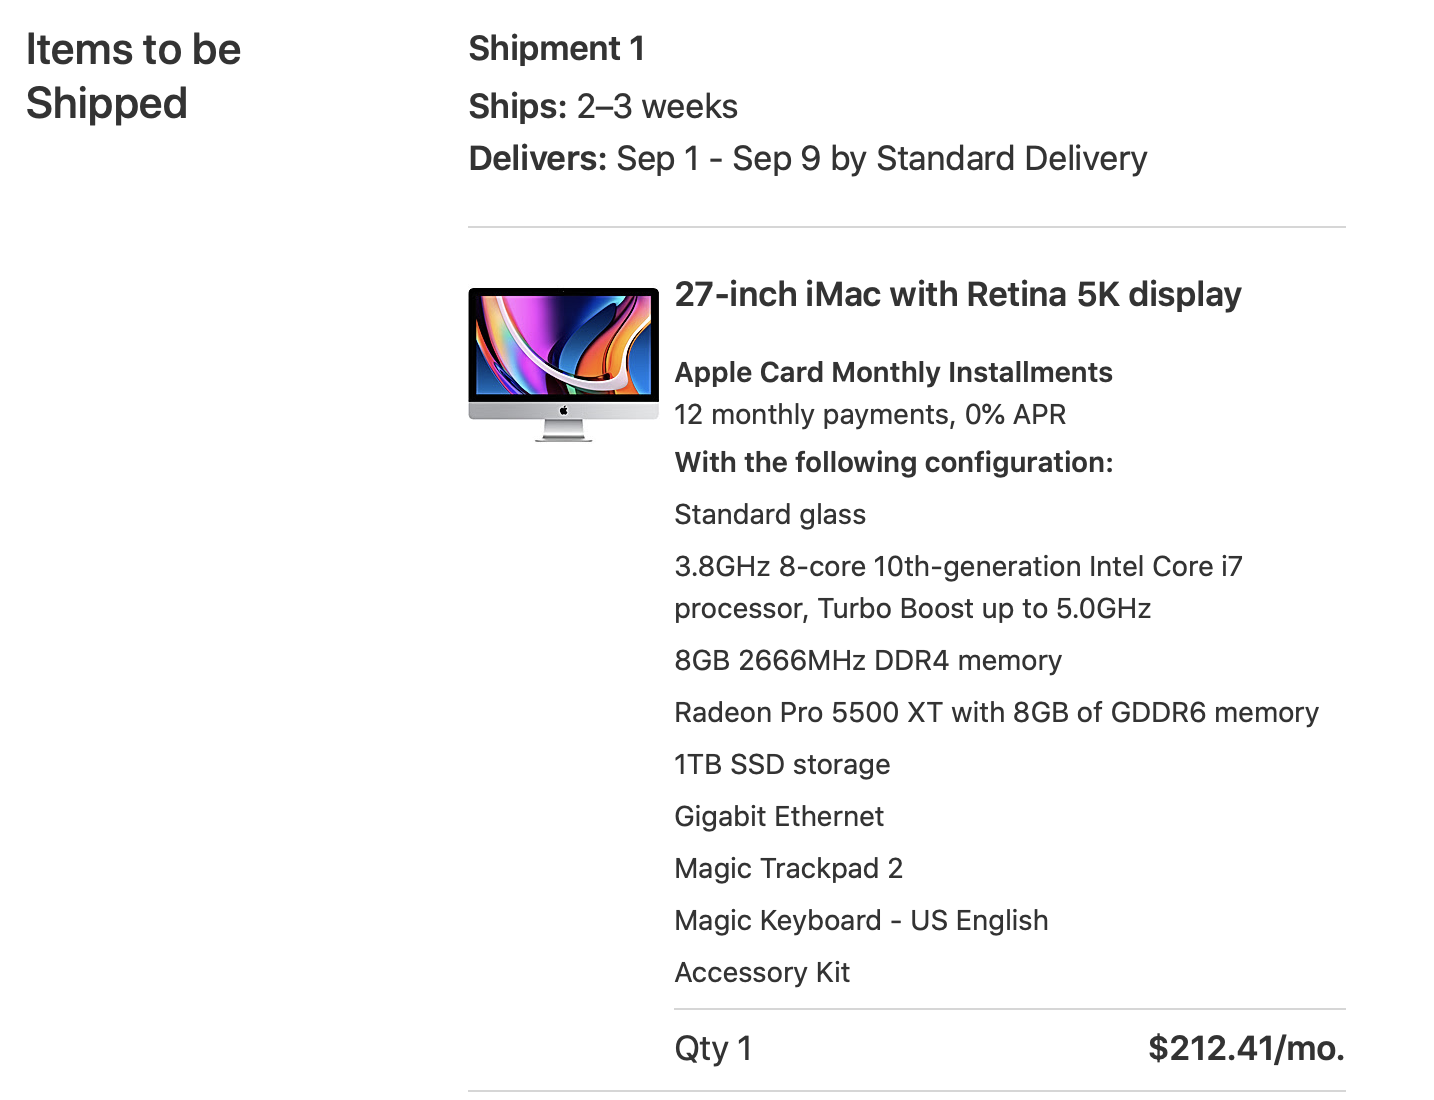Click the Ships 2–3 weeks line

click(x=603, y=107)
